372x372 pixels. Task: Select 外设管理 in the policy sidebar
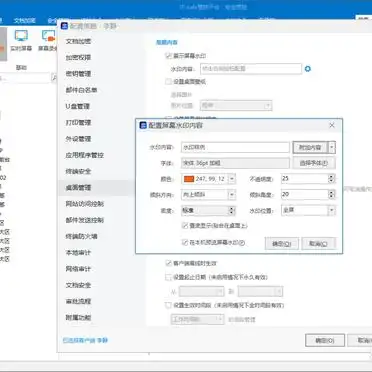coord(78,139)
